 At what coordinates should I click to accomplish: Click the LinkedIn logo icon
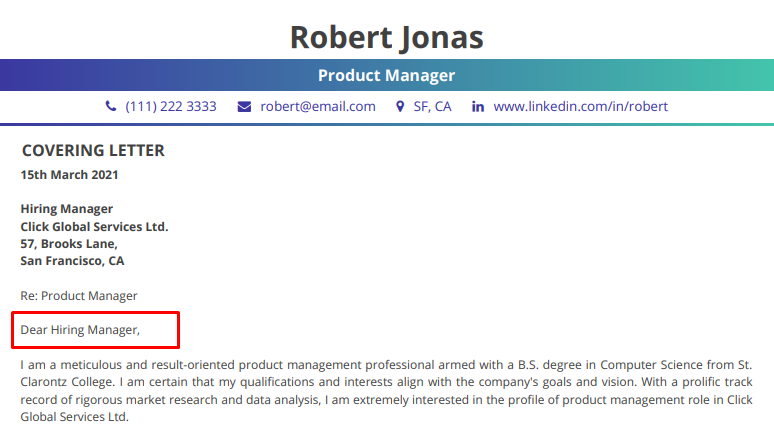[x=478, y=107]
